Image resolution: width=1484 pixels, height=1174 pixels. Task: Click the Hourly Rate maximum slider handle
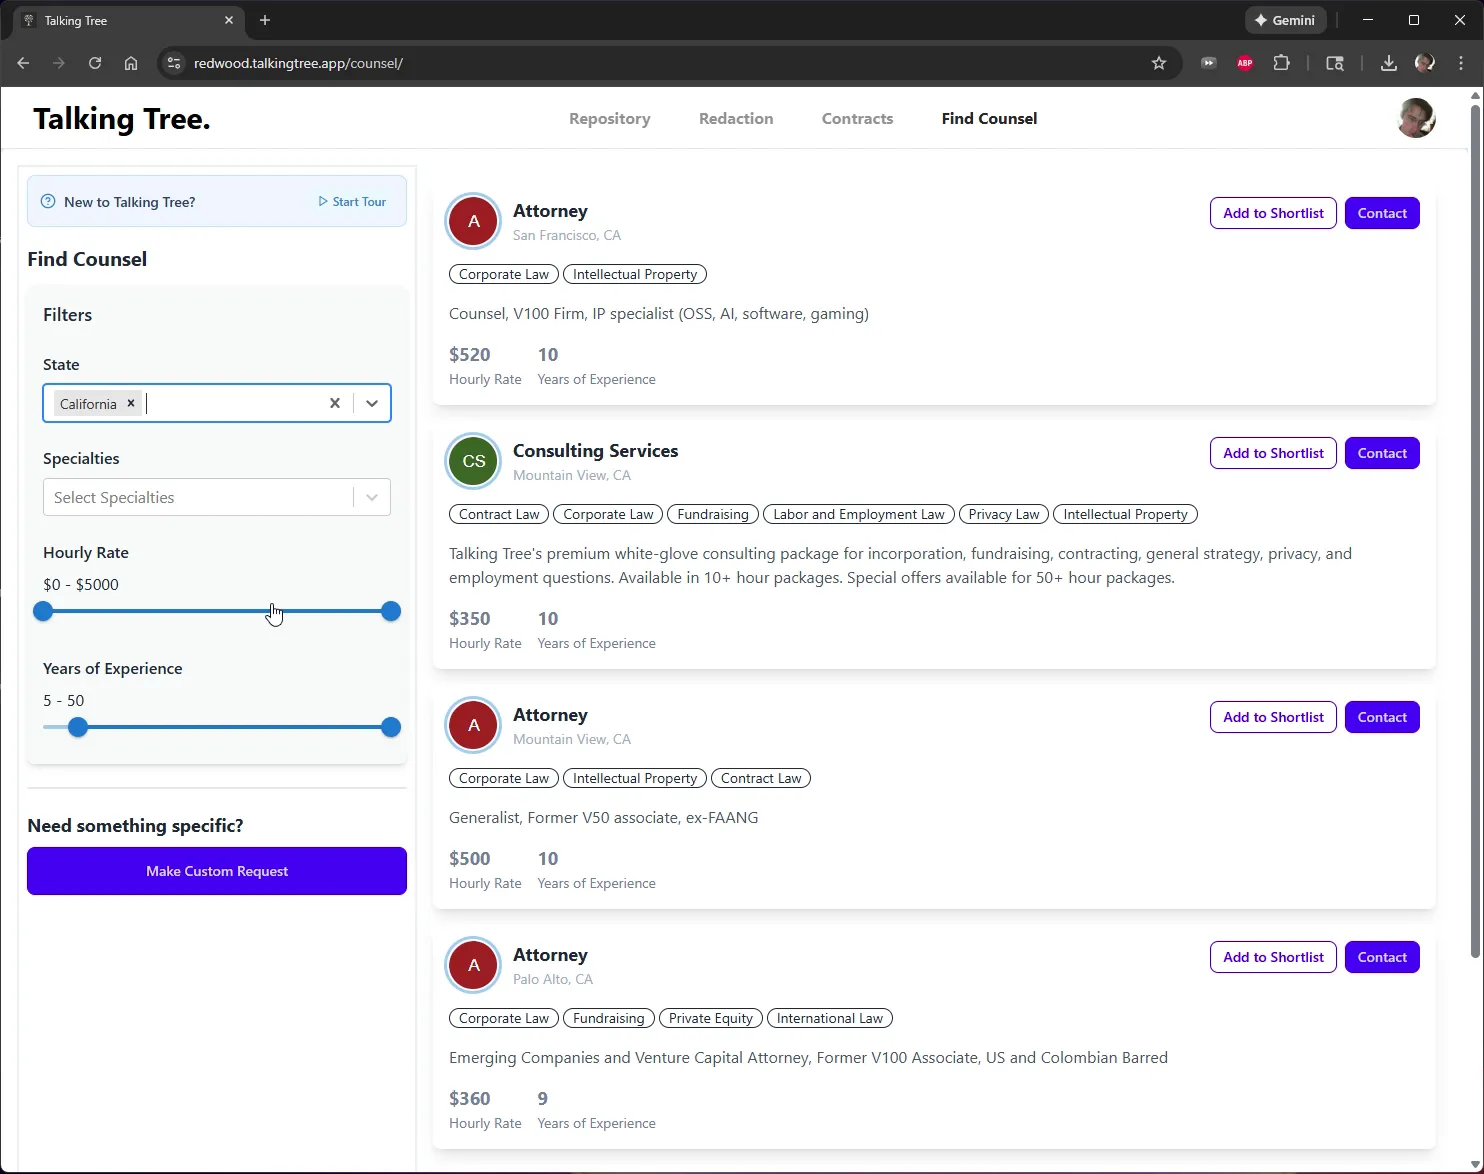[x=391, y=611]
